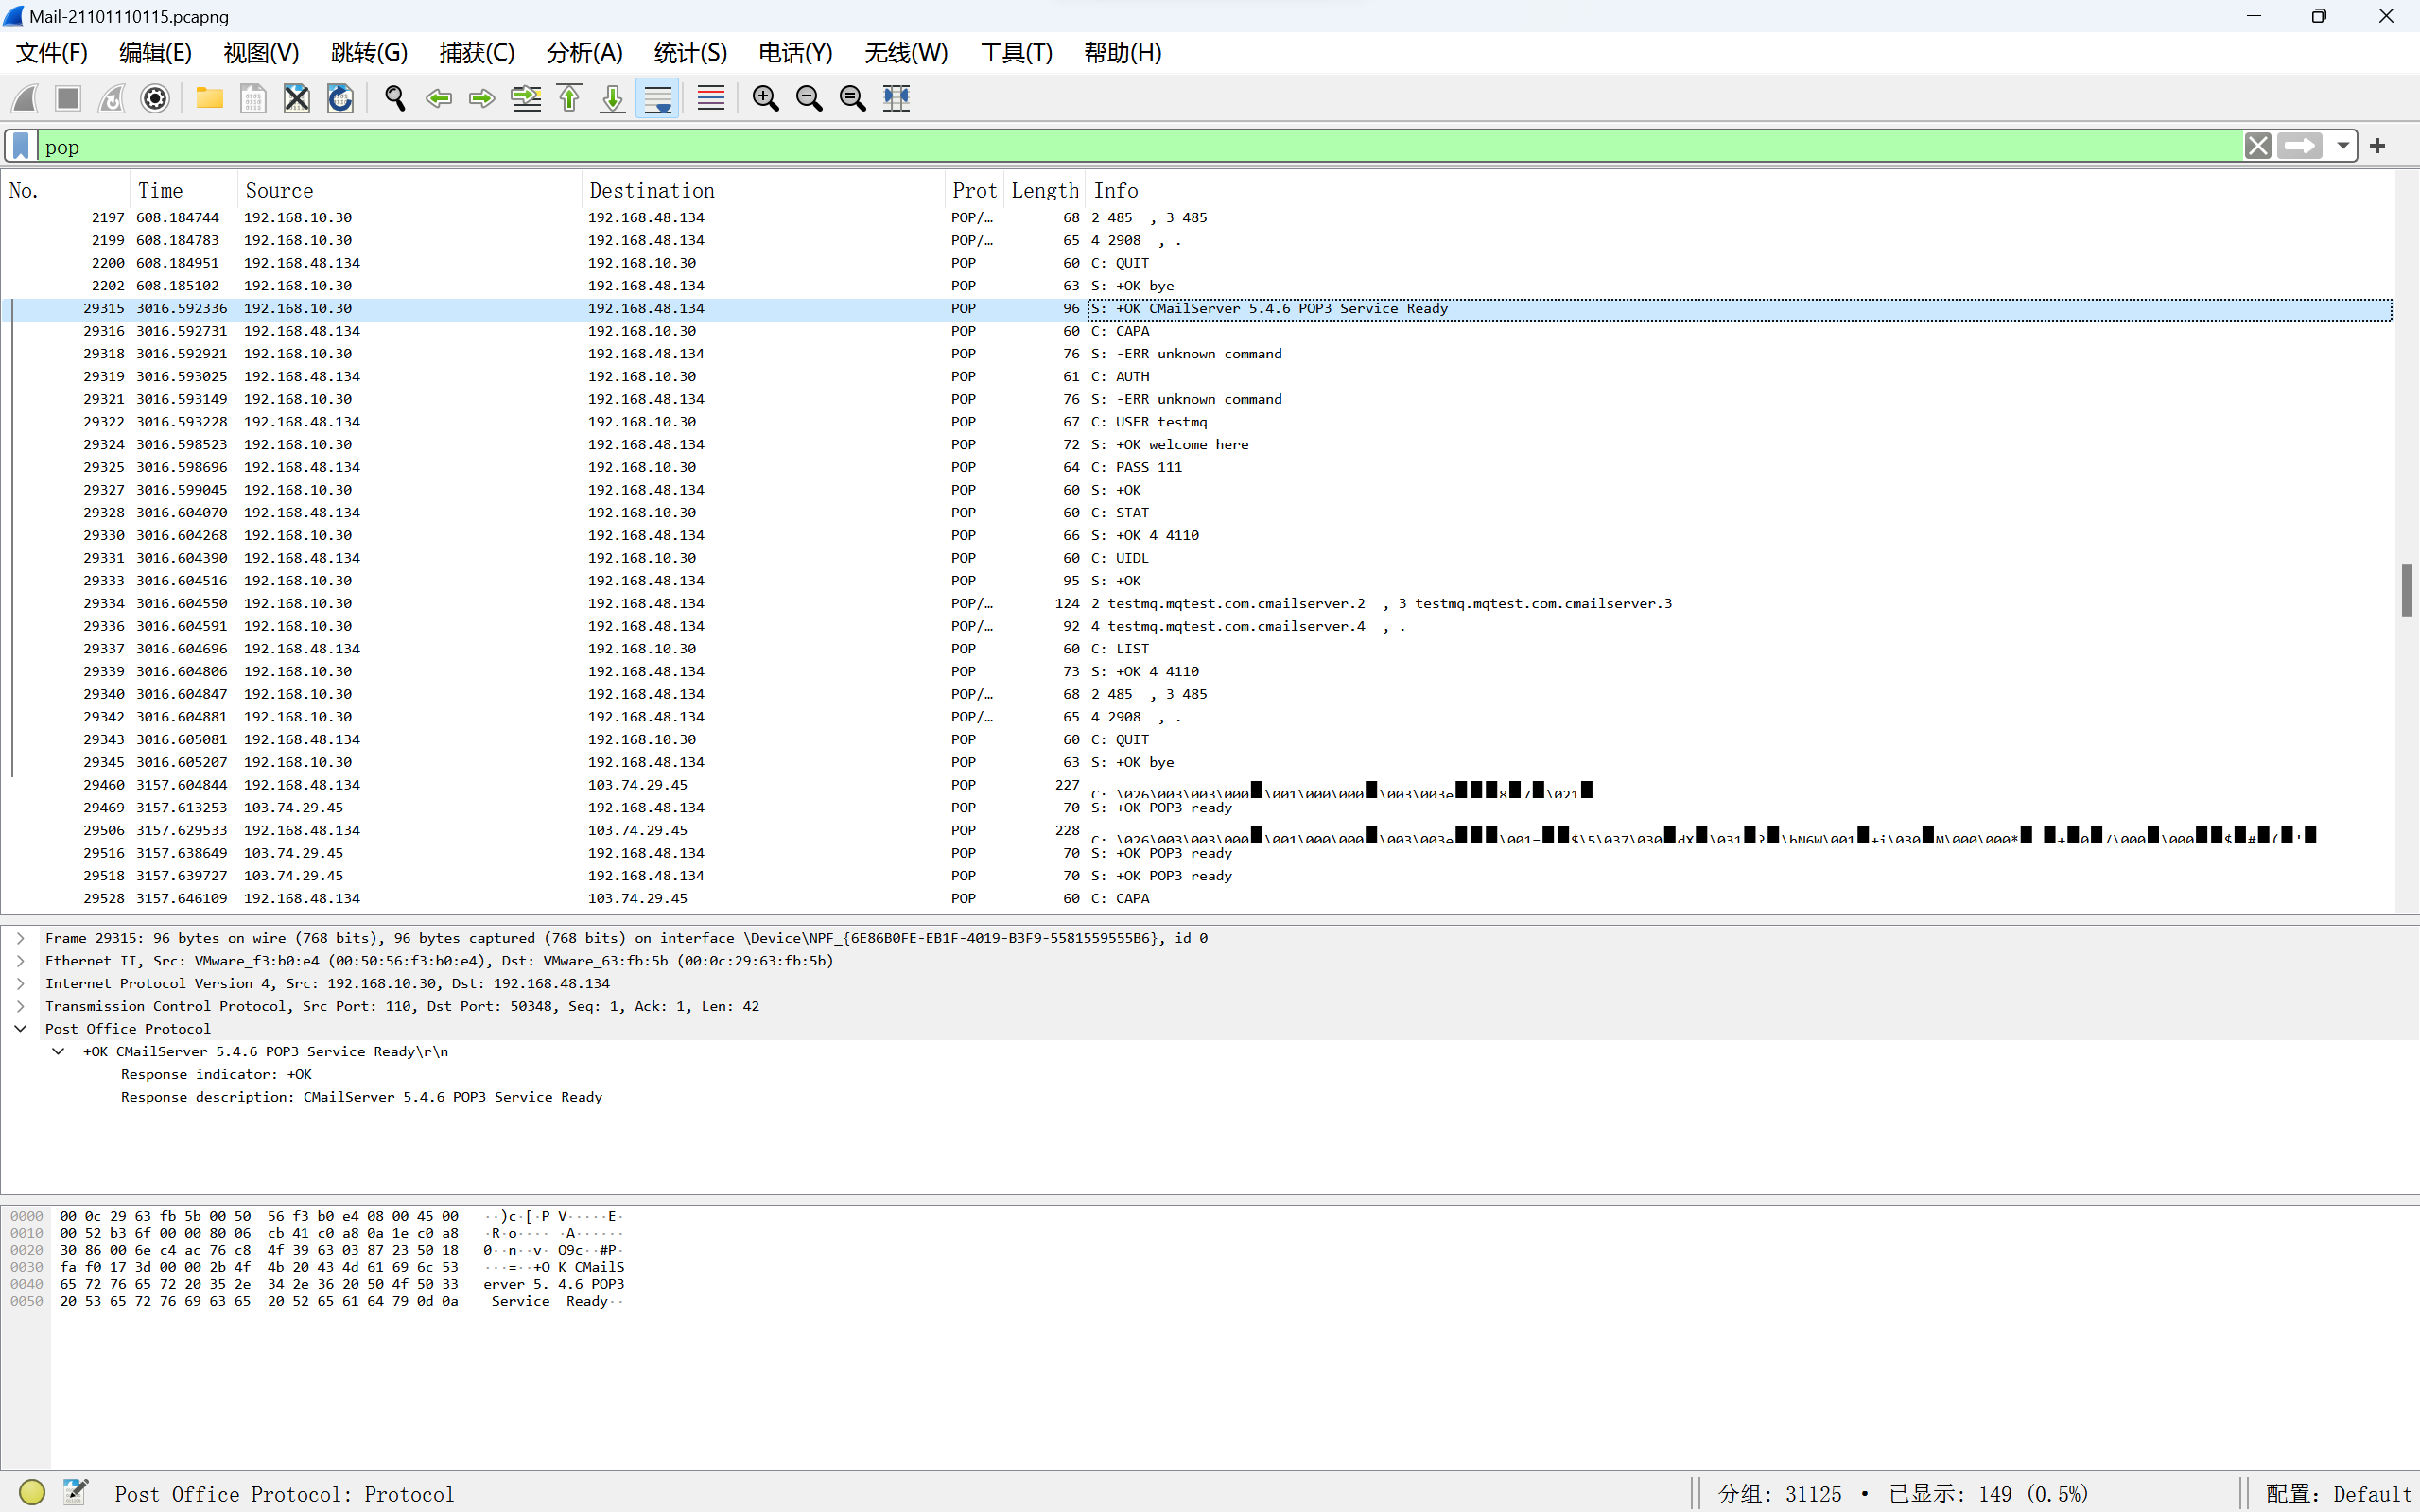Open the 帮助(H) menu

click(1123, 53)
